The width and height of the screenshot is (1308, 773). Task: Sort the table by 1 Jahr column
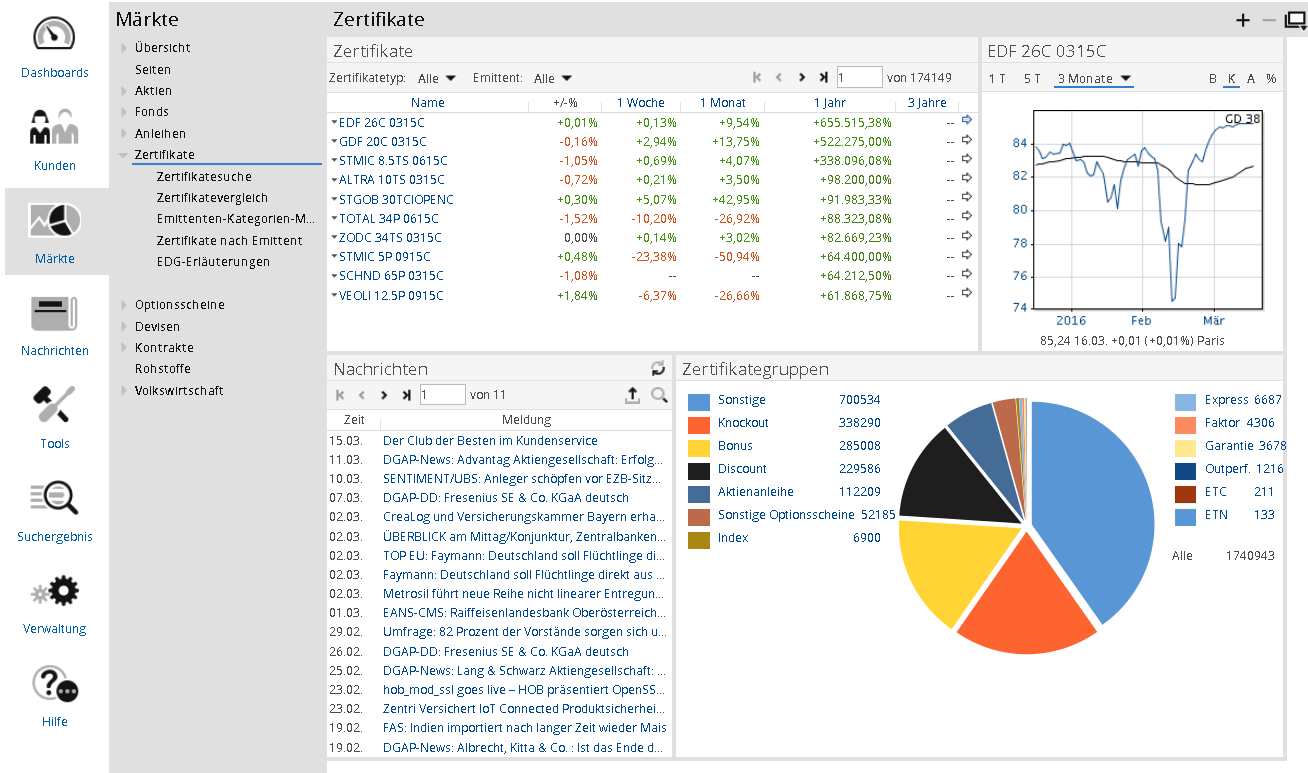(830, 103)
